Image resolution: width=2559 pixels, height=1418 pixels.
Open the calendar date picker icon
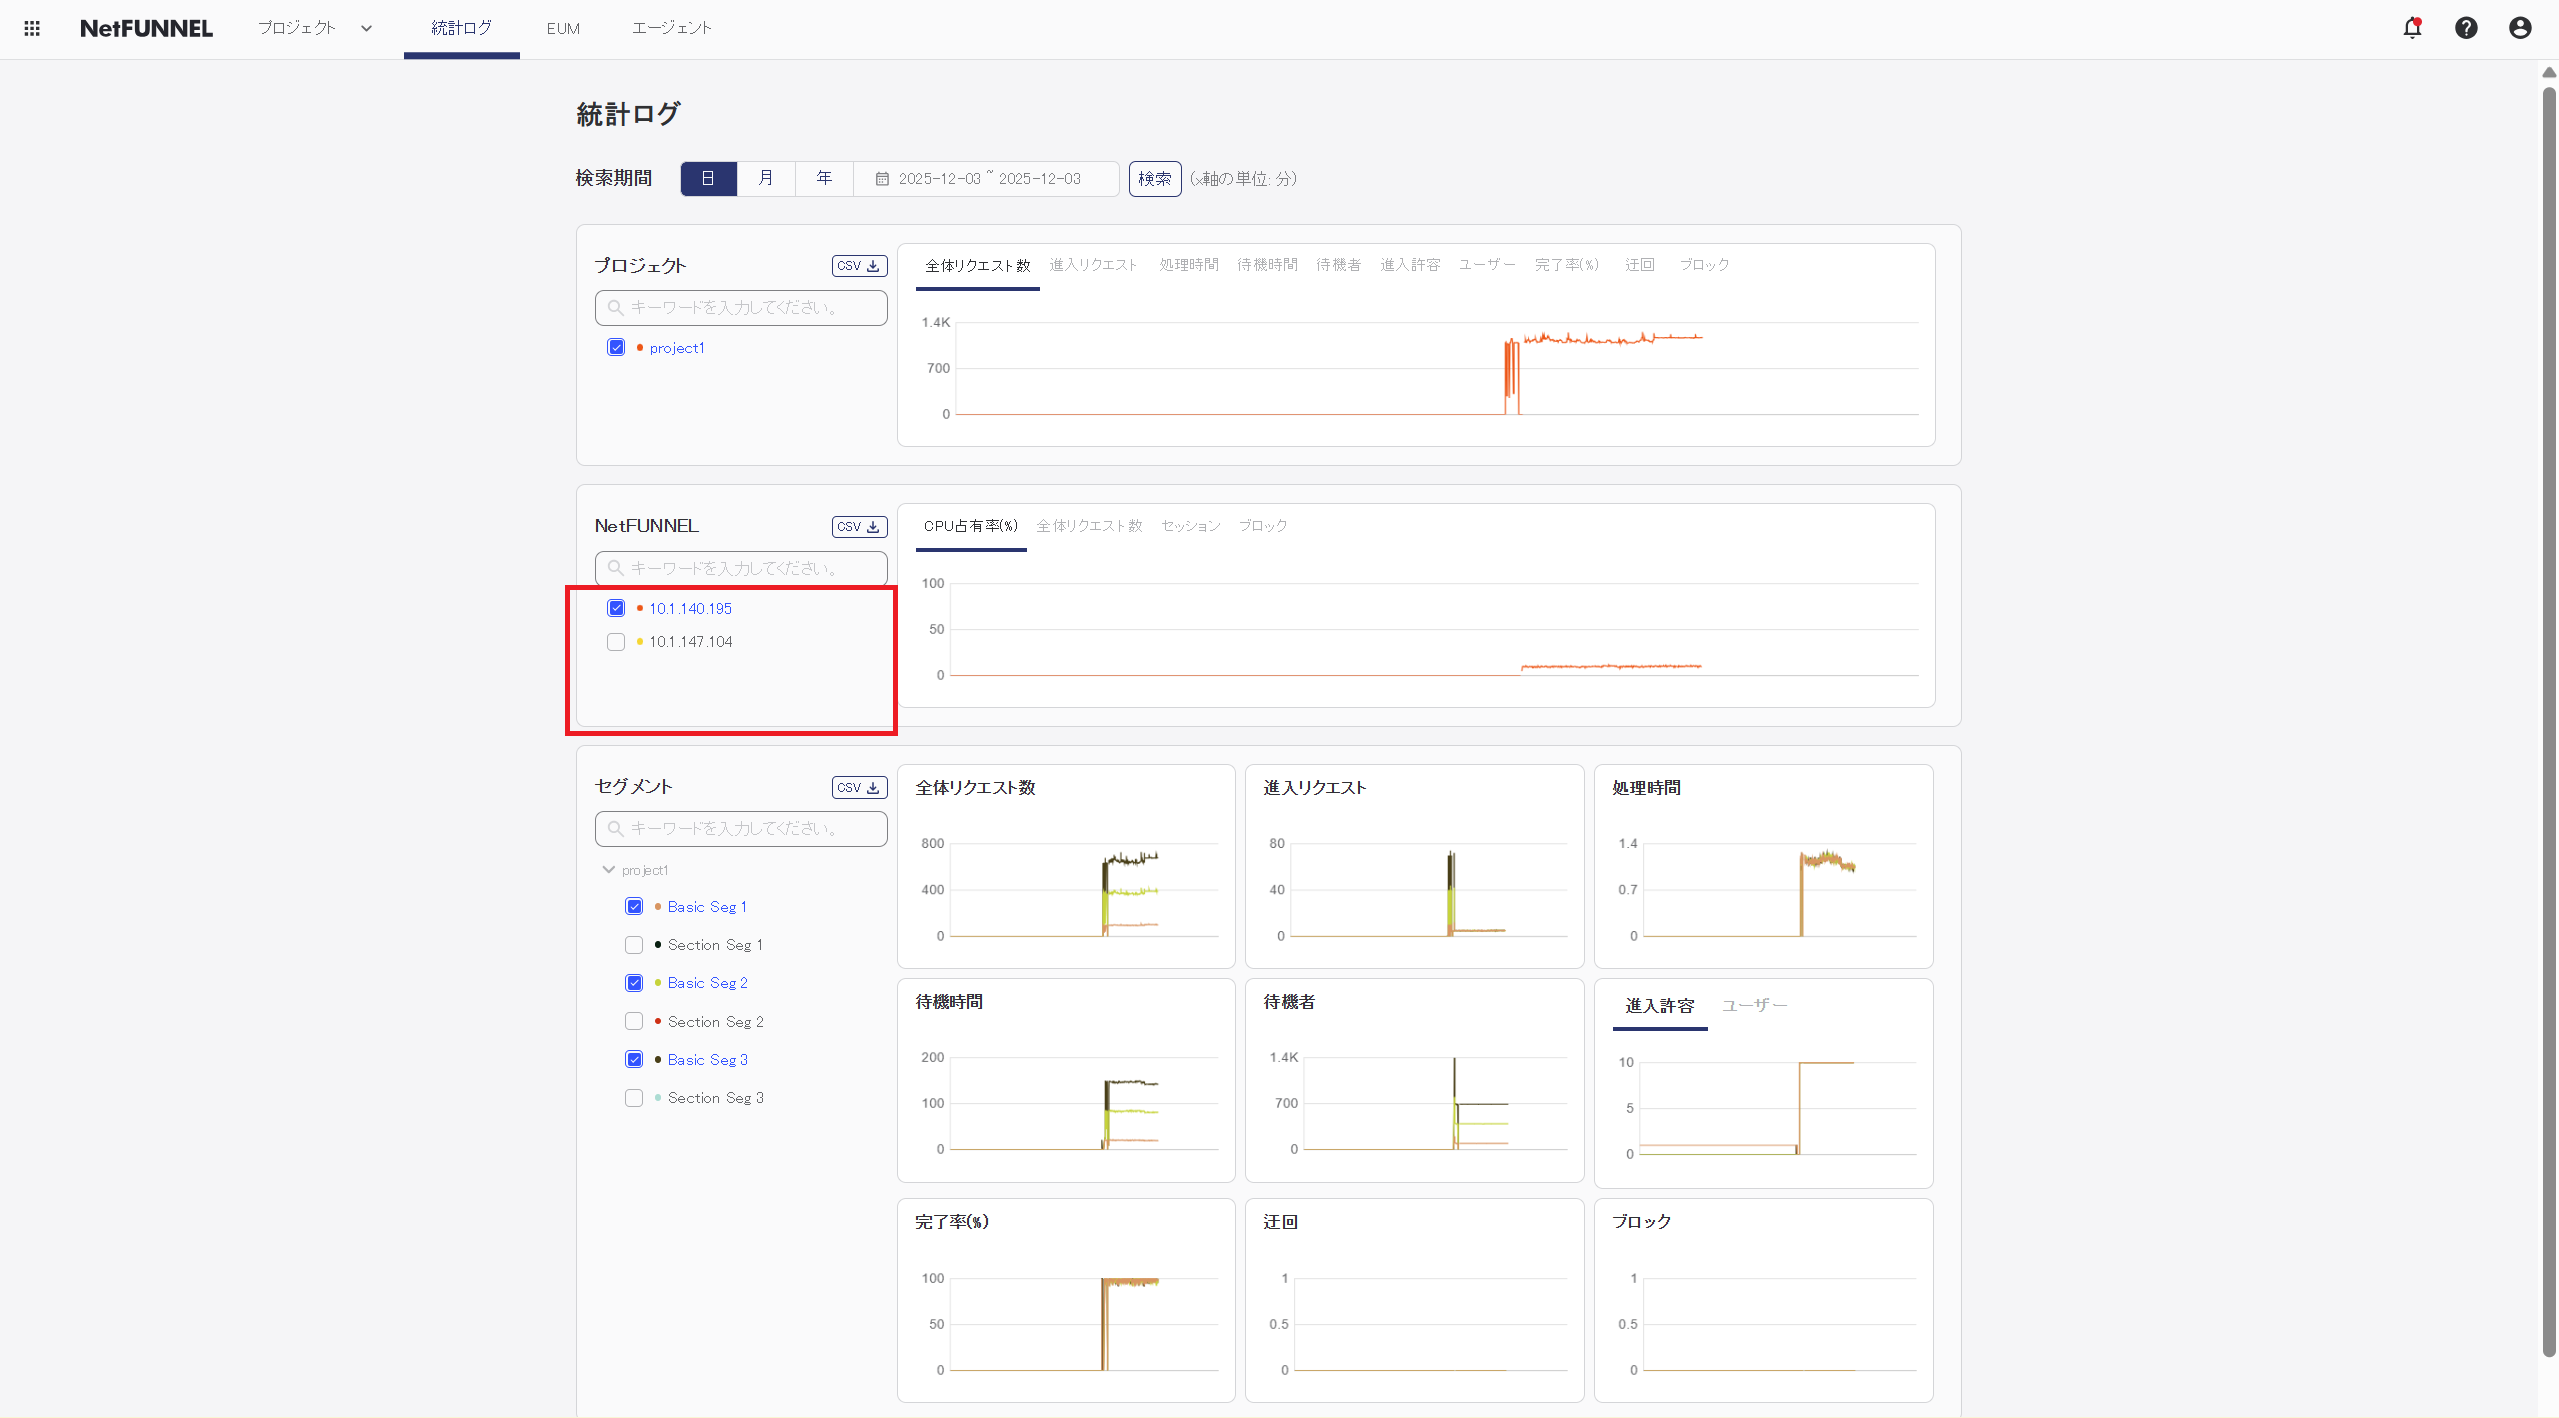[x=882, y=178]
